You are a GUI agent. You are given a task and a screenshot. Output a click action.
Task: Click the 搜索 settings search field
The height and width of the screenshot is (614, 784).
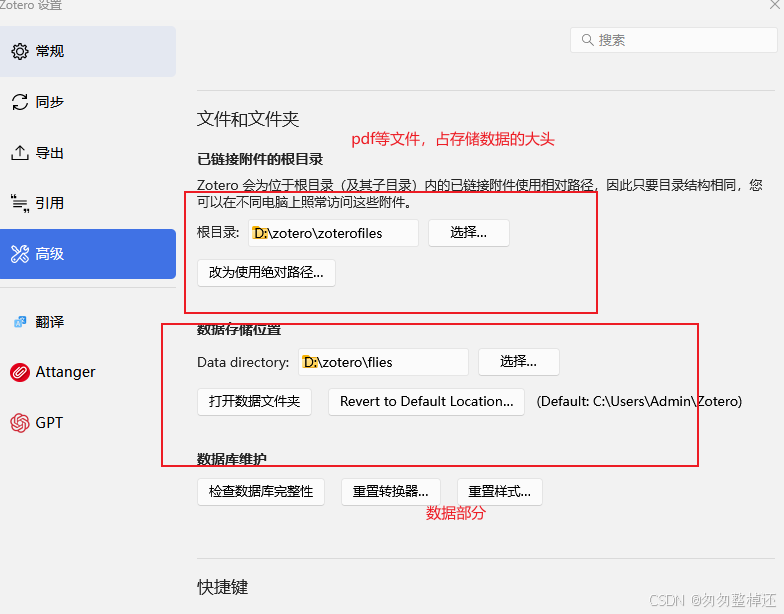click(674, 40)
